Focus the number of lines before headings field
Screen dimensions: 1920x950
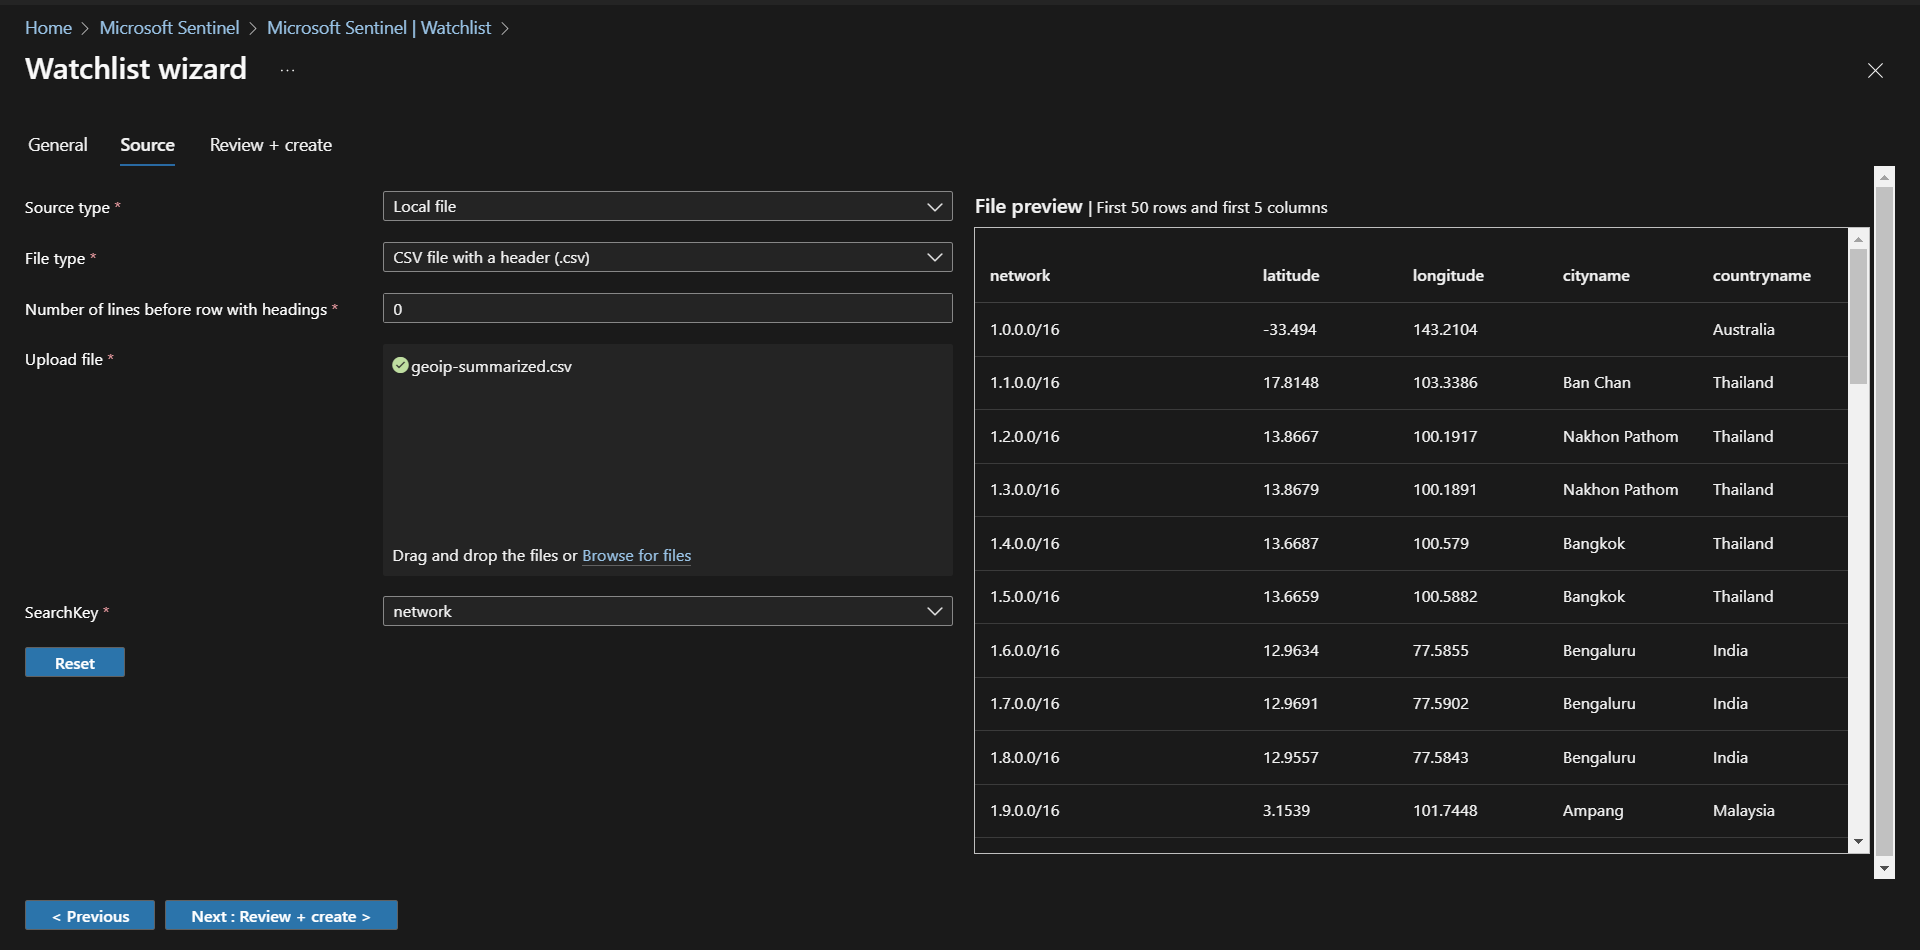point(667,308)
